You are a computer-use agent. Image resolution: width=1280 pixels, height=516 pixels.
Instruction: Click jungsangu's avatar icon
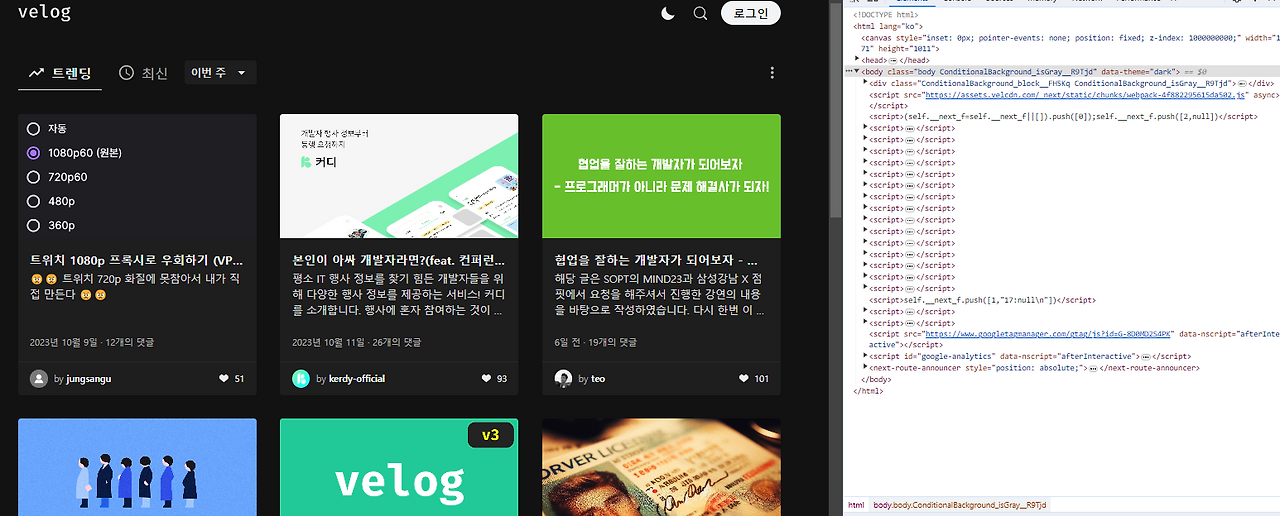click(x=39, y=379)
